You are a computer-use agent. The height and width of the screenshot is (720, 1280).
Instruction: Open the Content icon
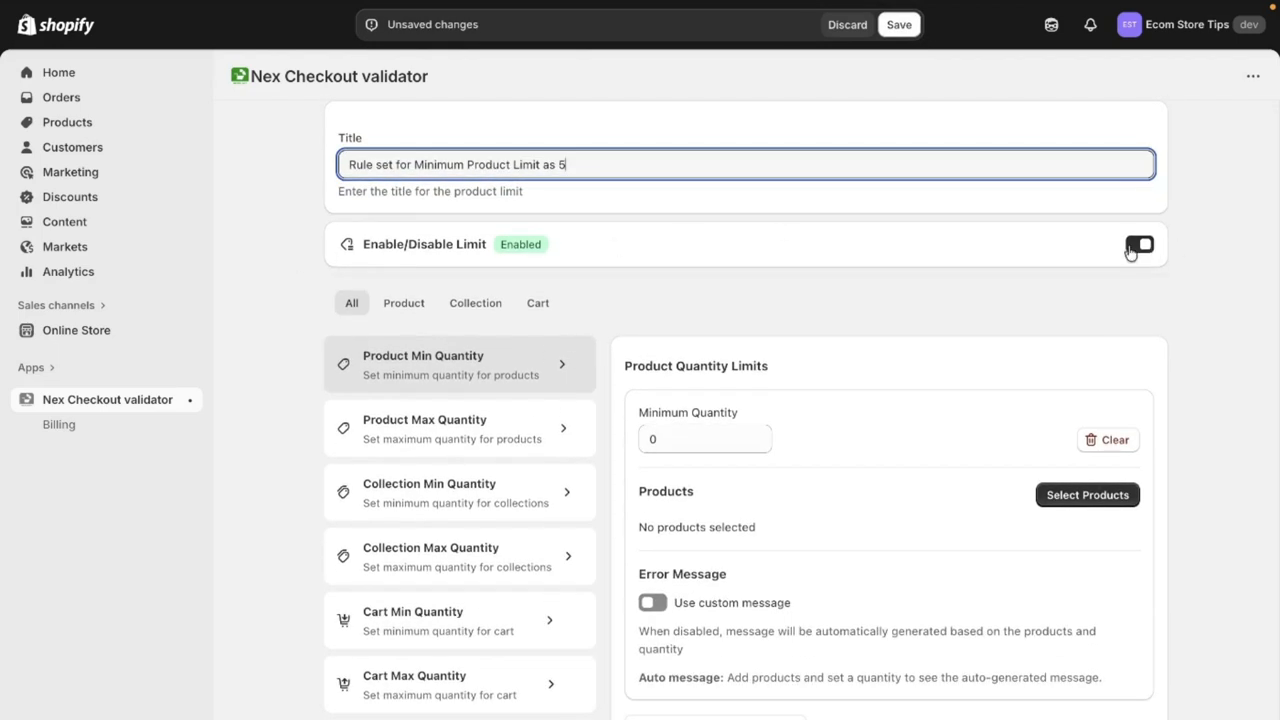(27, 222)
